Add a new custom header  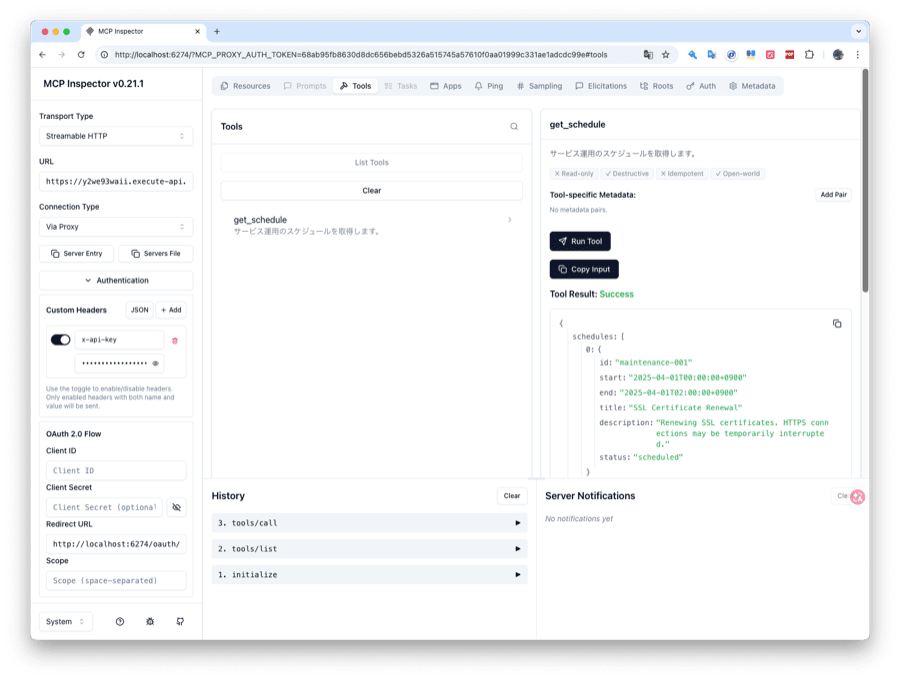171,310
